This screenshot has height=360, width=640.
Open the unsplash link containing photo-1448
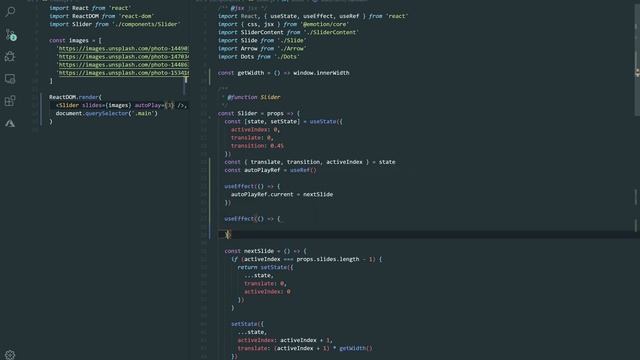point(123,65)
